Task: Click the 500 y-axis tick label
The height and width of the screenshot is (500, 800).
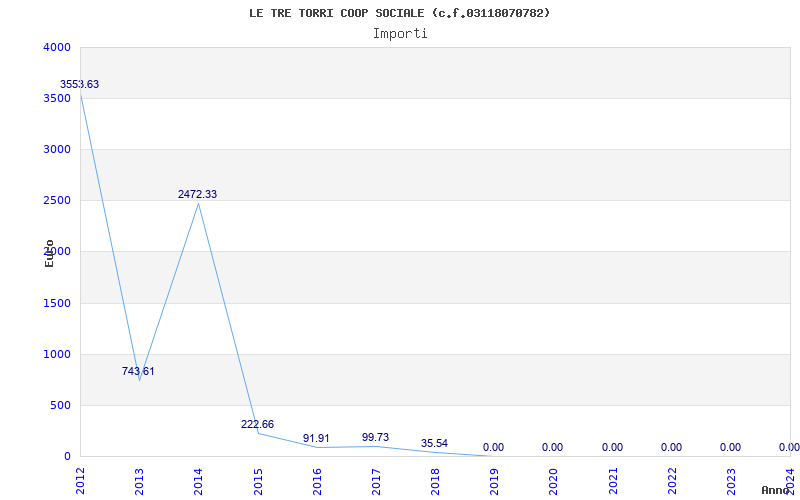Action: pyautogui.click(x=61, y=406)
